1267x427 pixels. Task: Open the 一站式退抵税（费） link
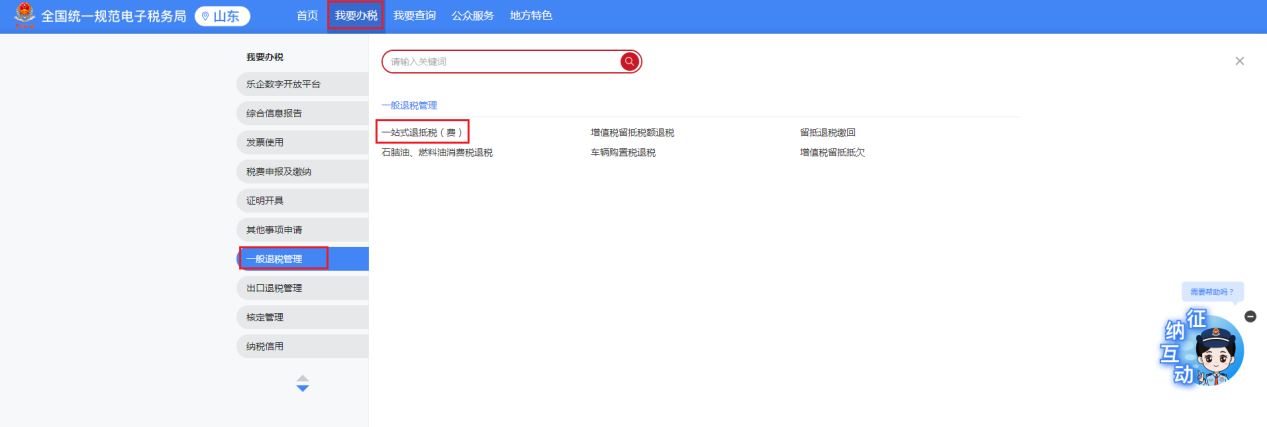pos(423,132)
